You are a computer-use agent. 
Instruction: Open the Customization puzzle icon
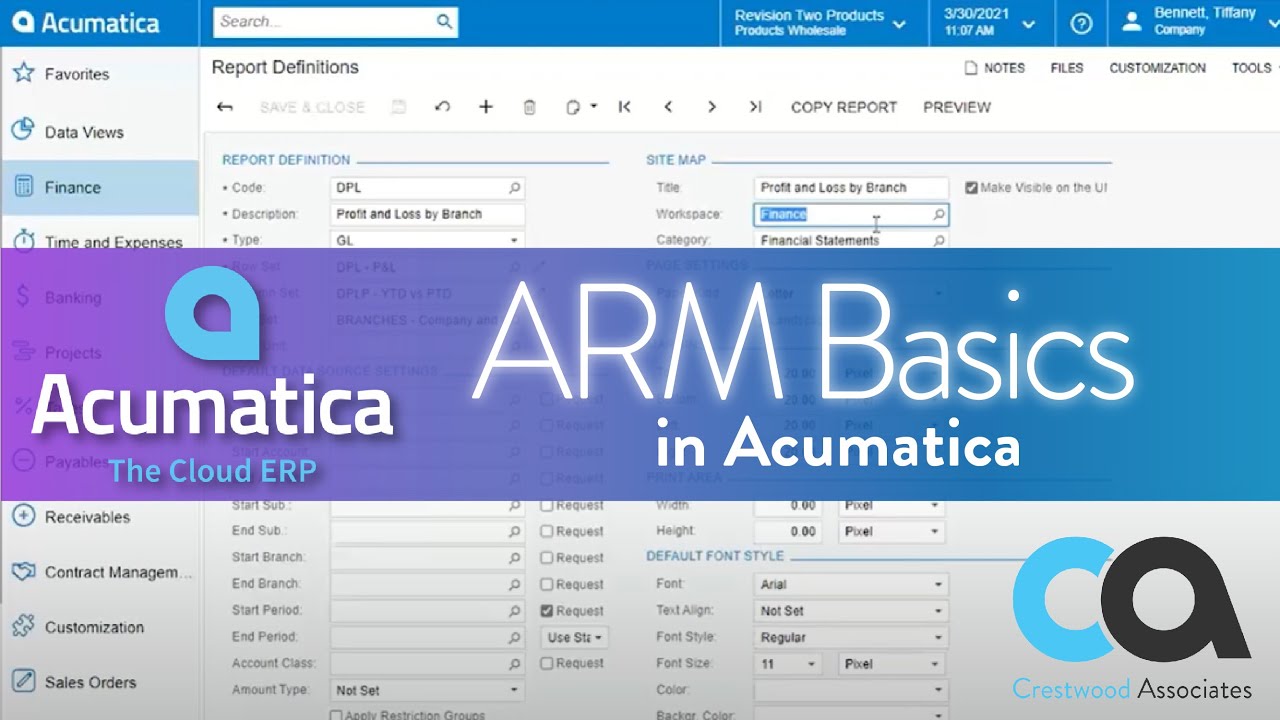coord(23,627)
